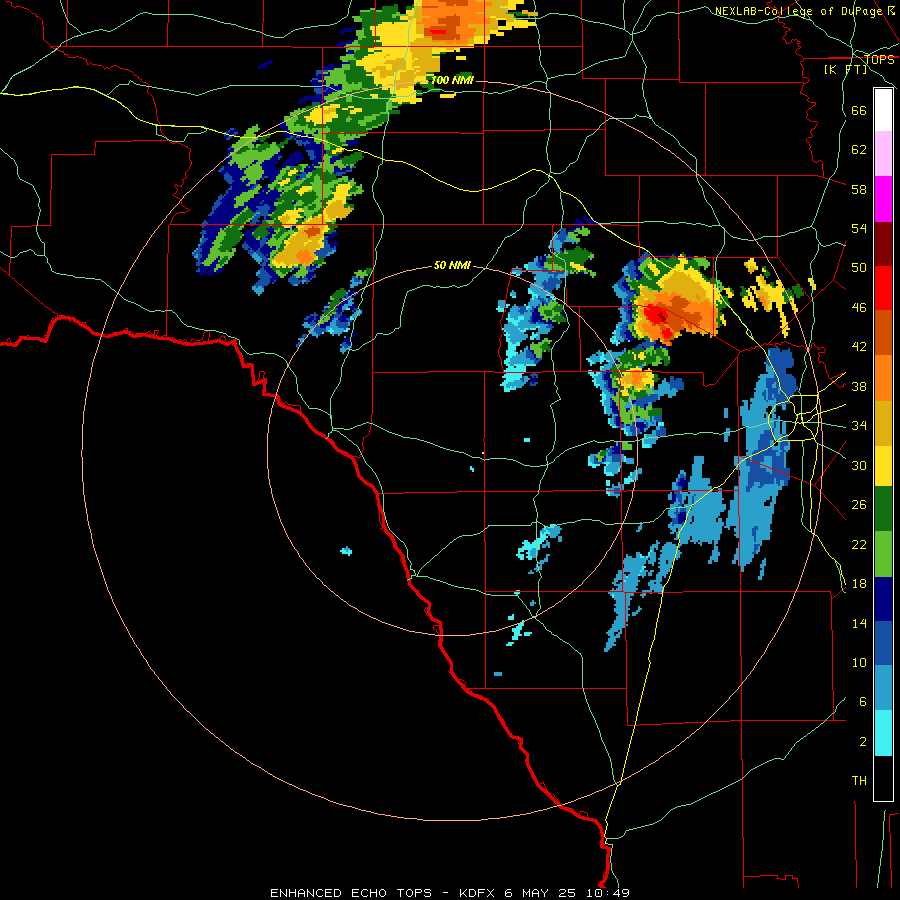
Task: Click the black TH legend swatch
Action: point(883,778)
